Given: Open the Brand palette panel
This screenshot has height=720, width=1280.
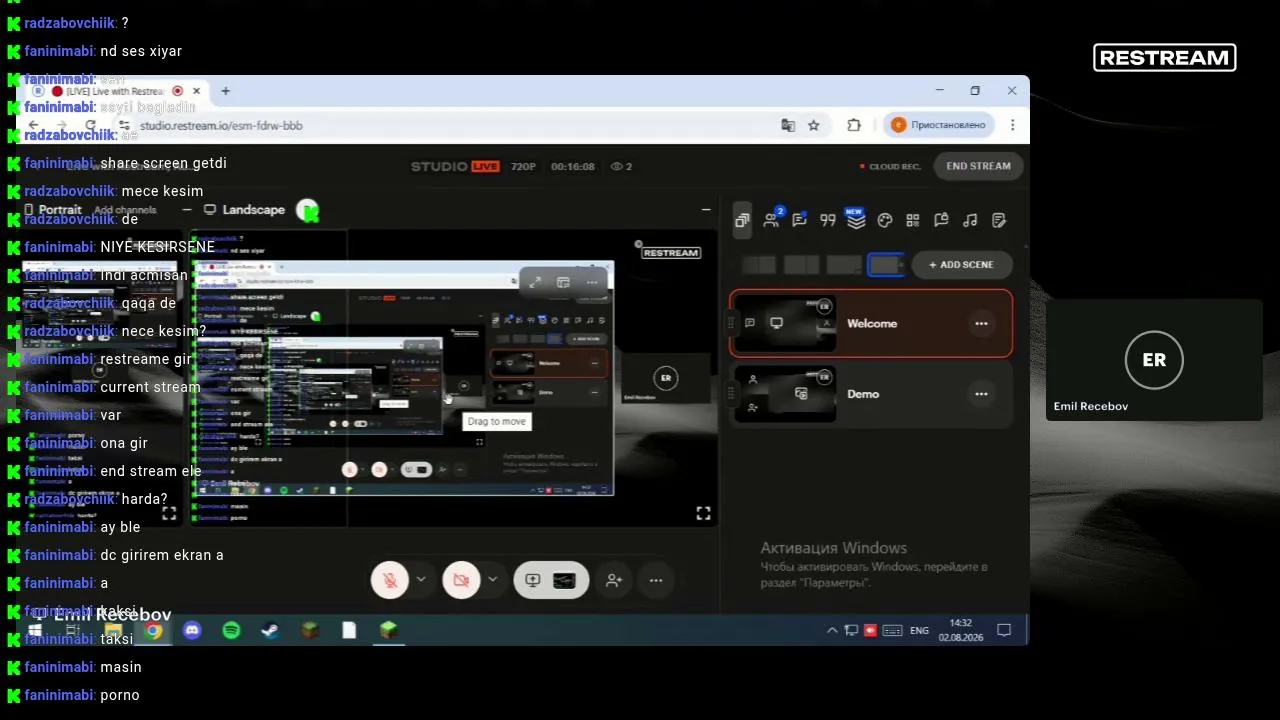Looking at the screenshot, I should click(x=884, y=220).
